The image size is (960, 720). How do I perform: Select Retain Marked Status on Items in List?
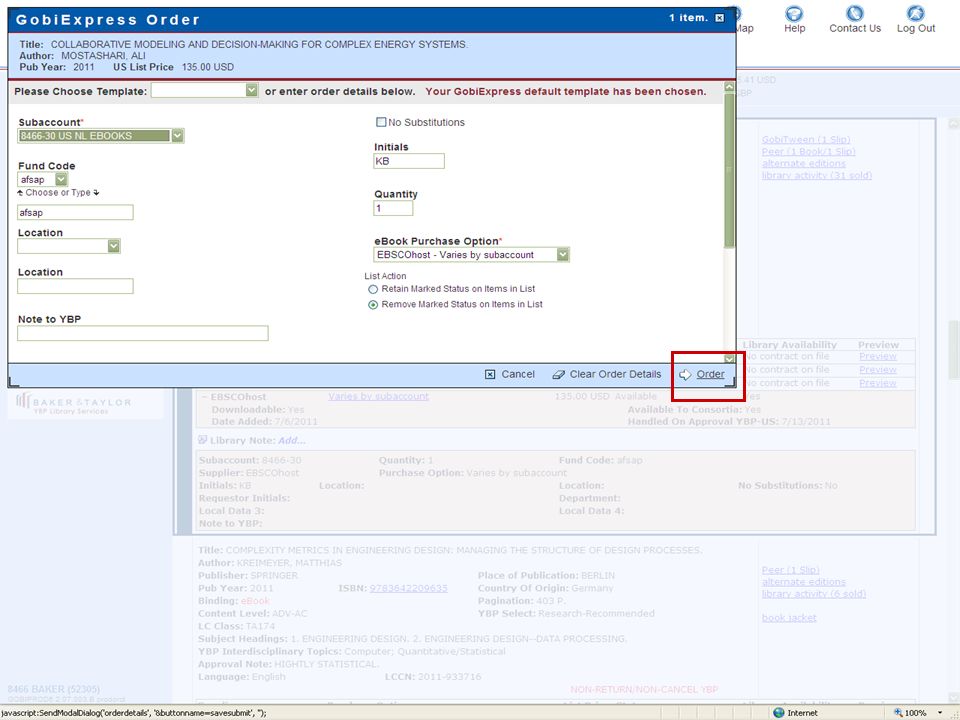[x=373, y=289]
